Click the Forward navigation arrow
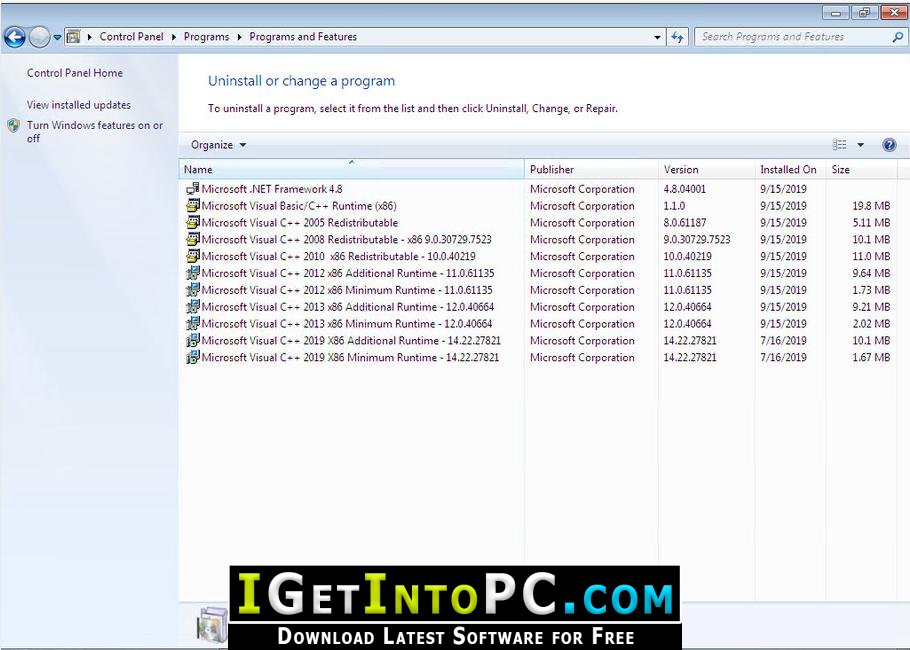The width and height of the screenshot is (910, 650). coord(39,37)
